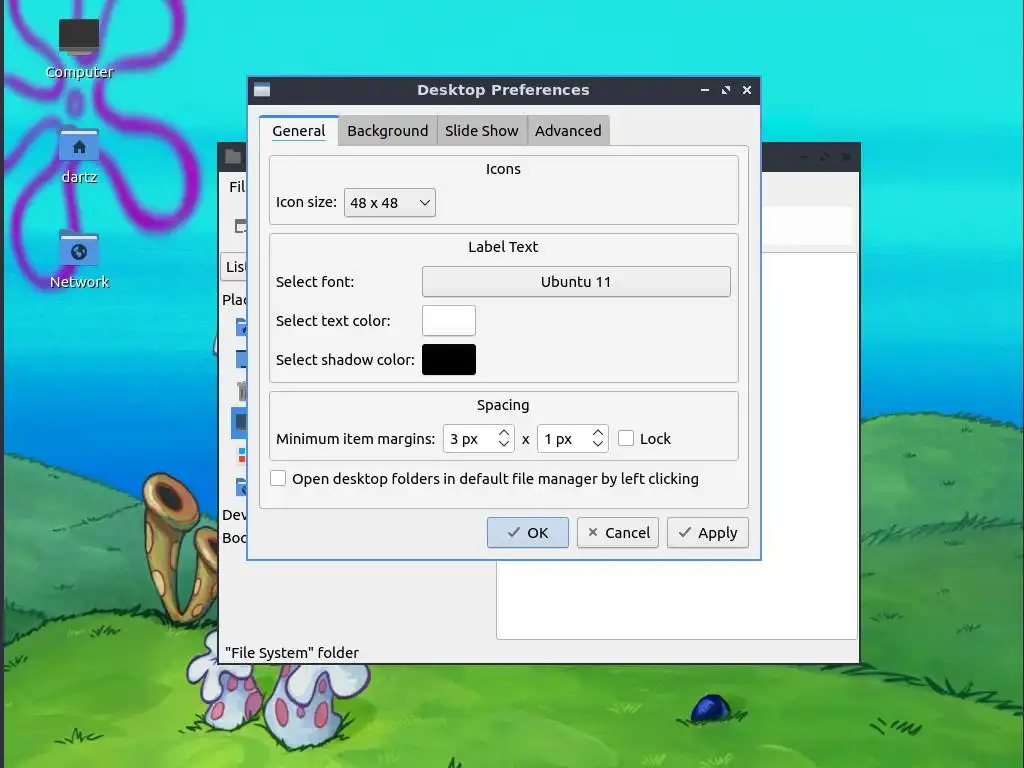
Task: Close the Desktop Preferences dialog
Action: click(747, 90)
